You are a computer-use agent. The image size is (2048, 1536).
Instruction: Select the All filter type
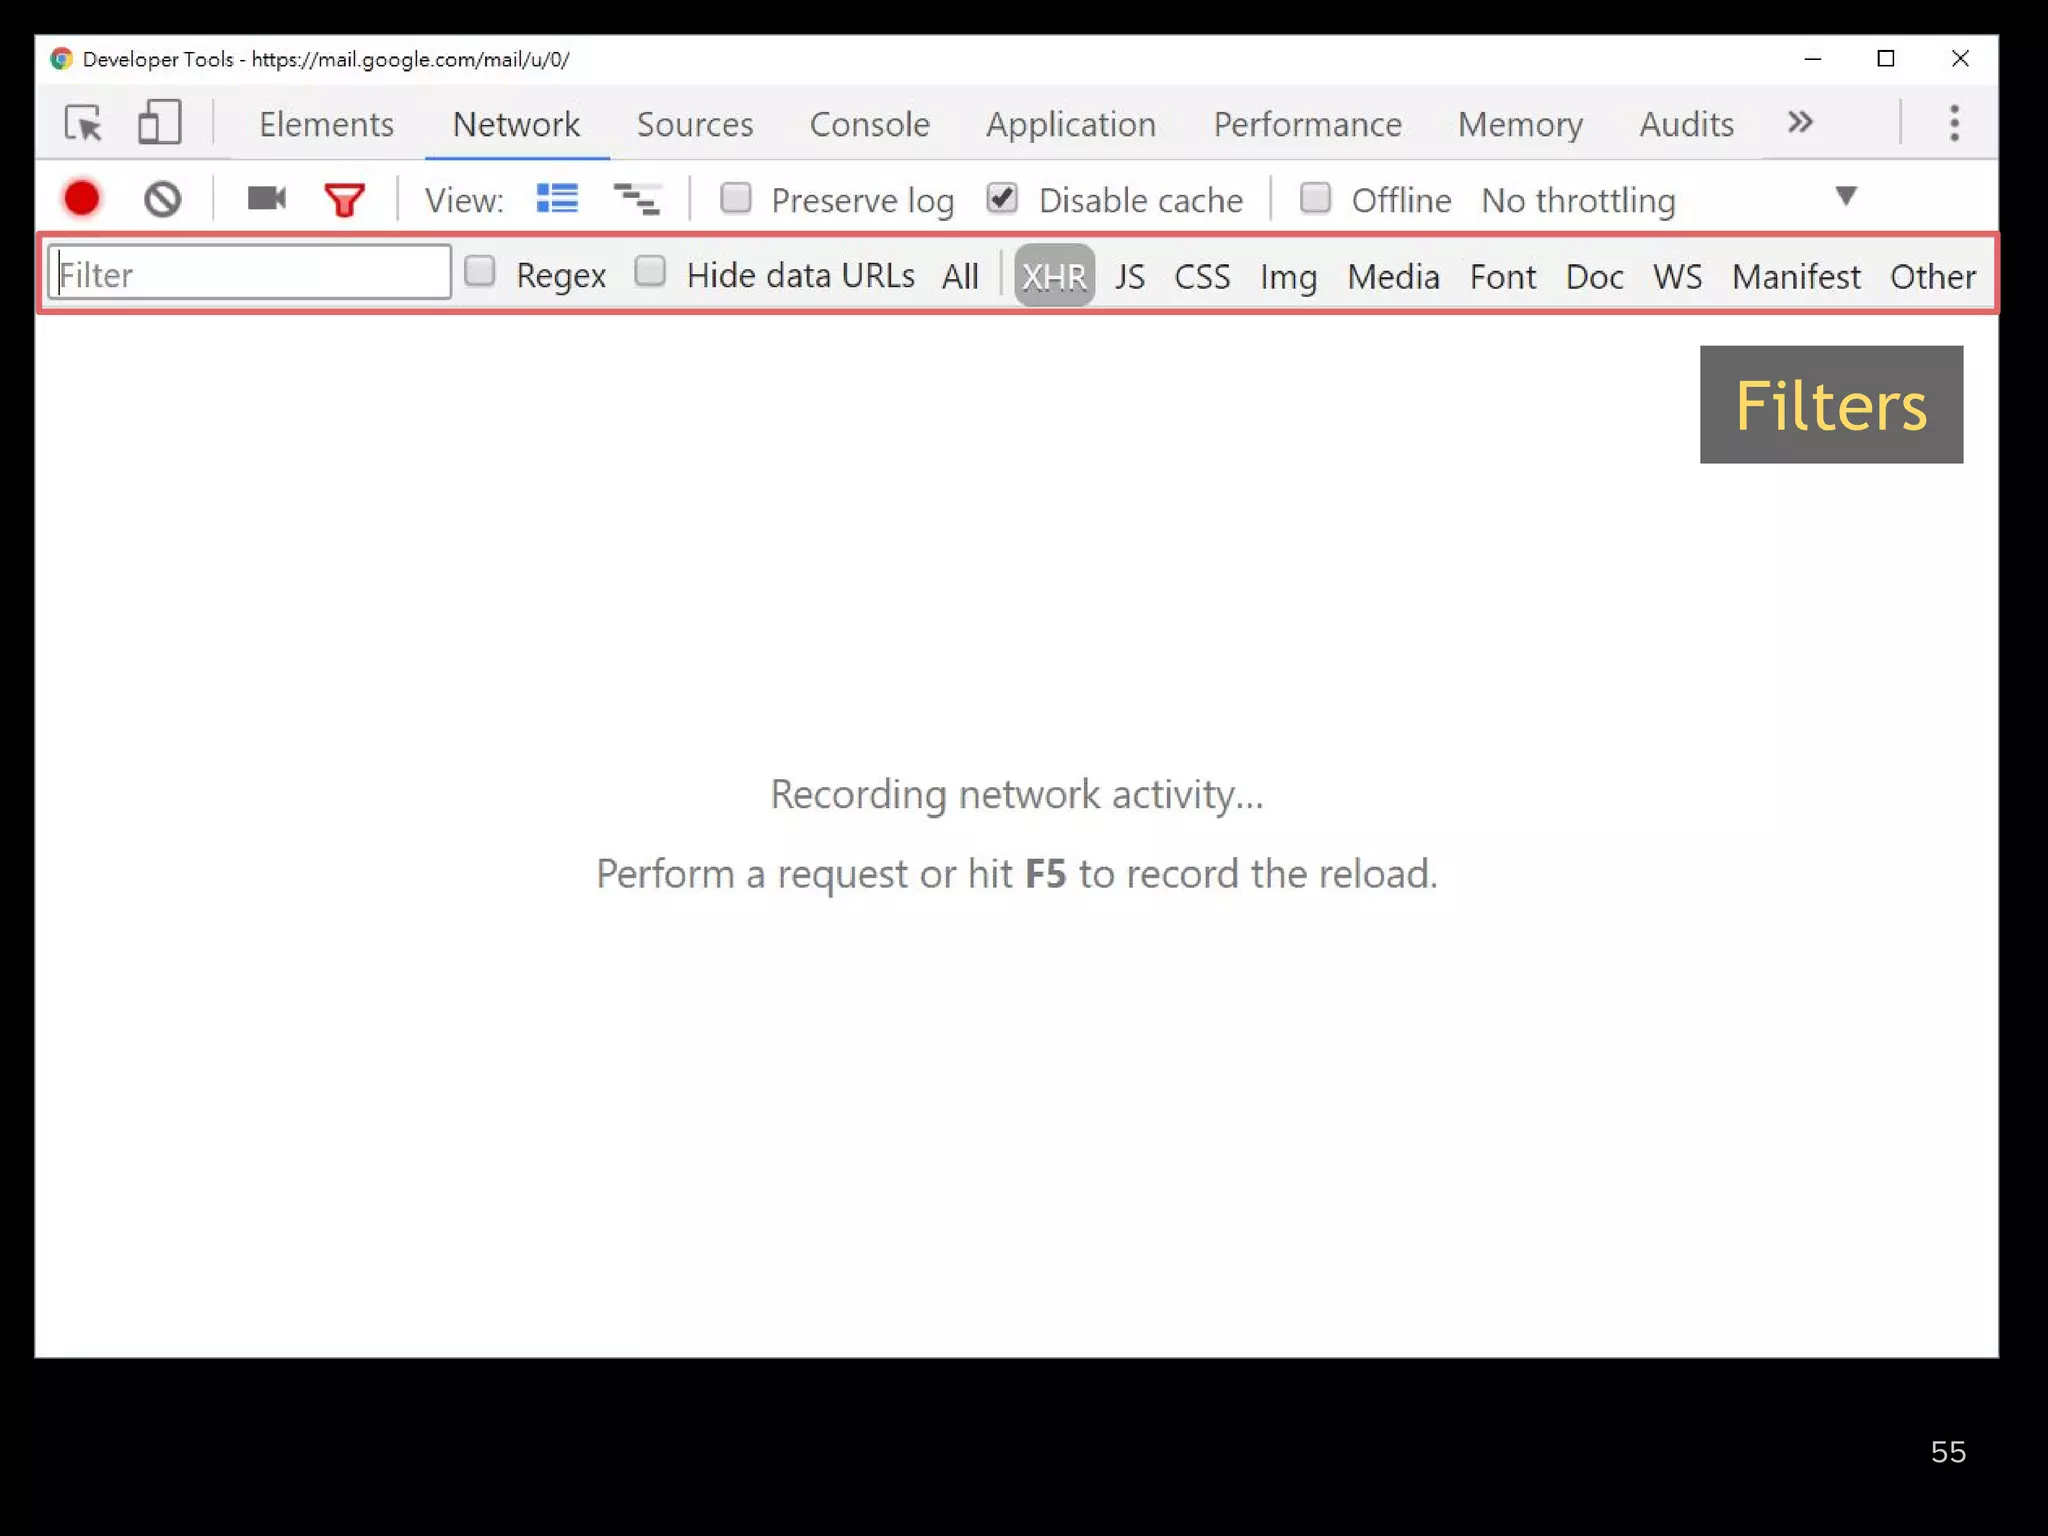click(960, 276)
